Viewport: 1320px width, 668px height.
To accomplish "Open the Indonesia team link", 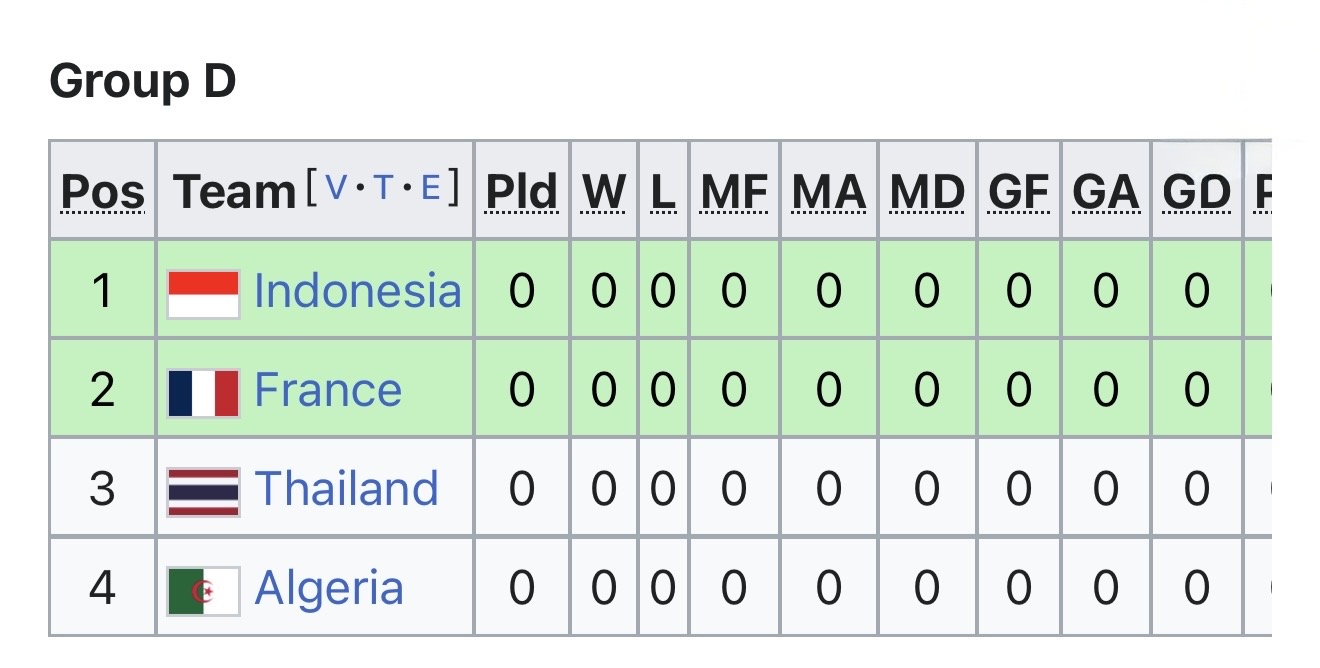I will (x=357, y=291).
